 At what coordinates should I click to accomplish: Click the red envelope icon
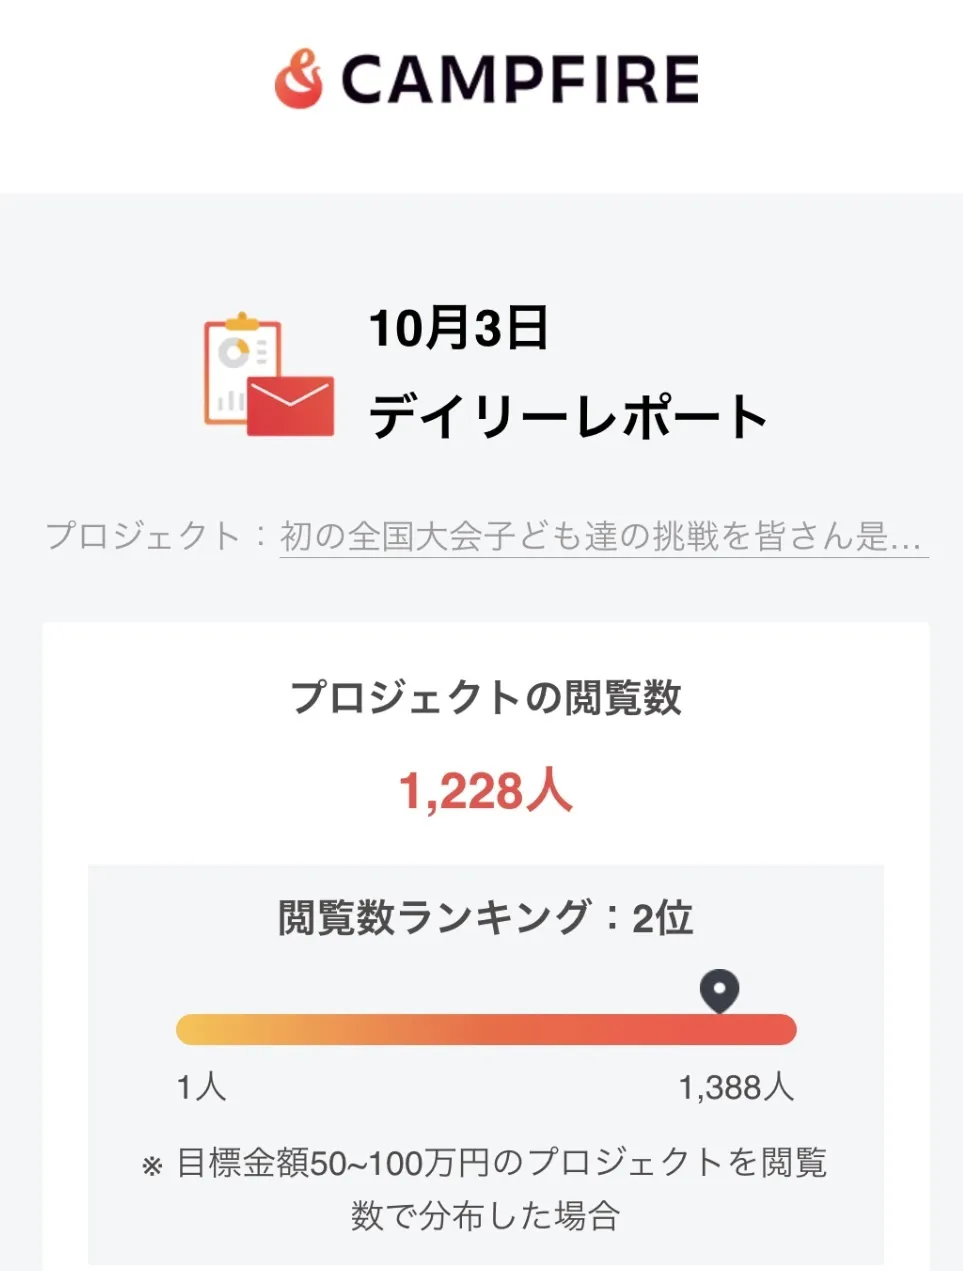[x=290, y=406]
